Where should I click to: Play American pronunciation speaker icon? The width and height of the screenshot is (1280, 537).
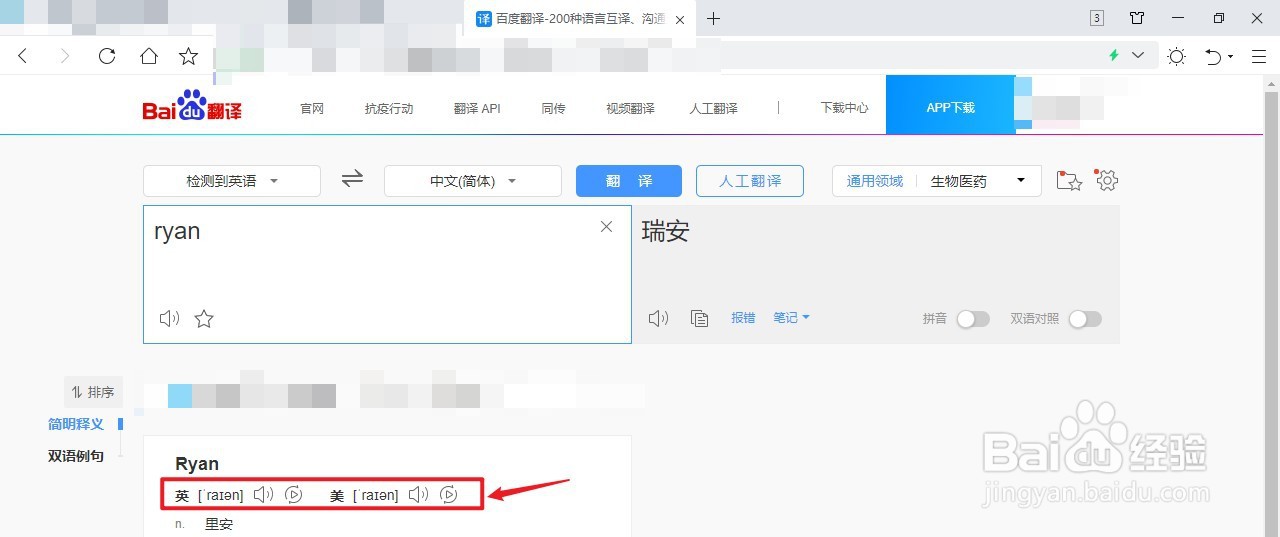tap(418, 495)
